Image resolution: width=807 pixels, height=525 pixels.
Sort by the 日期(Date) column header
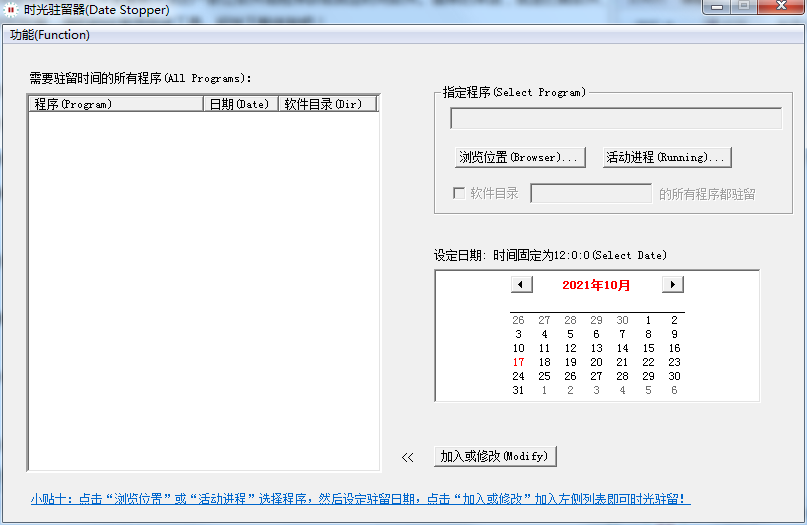coord(241,104)
